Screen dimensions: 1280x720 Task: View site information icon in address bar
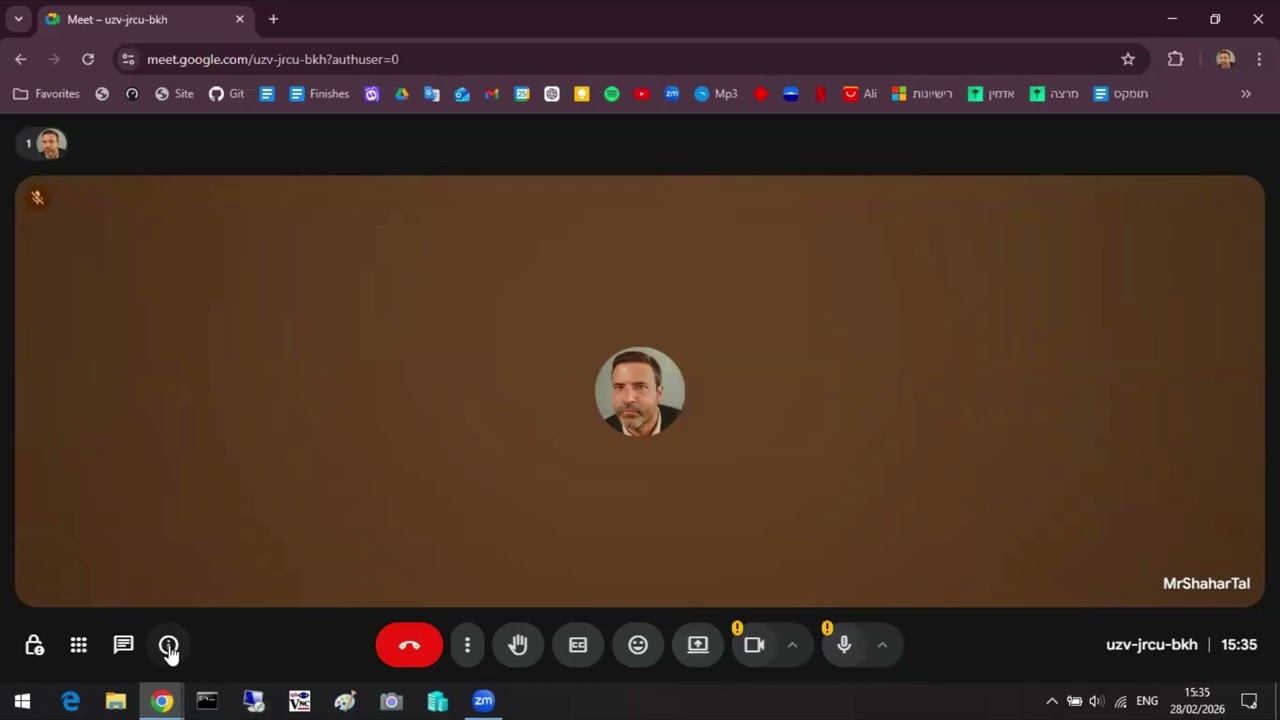click(127, 59)
